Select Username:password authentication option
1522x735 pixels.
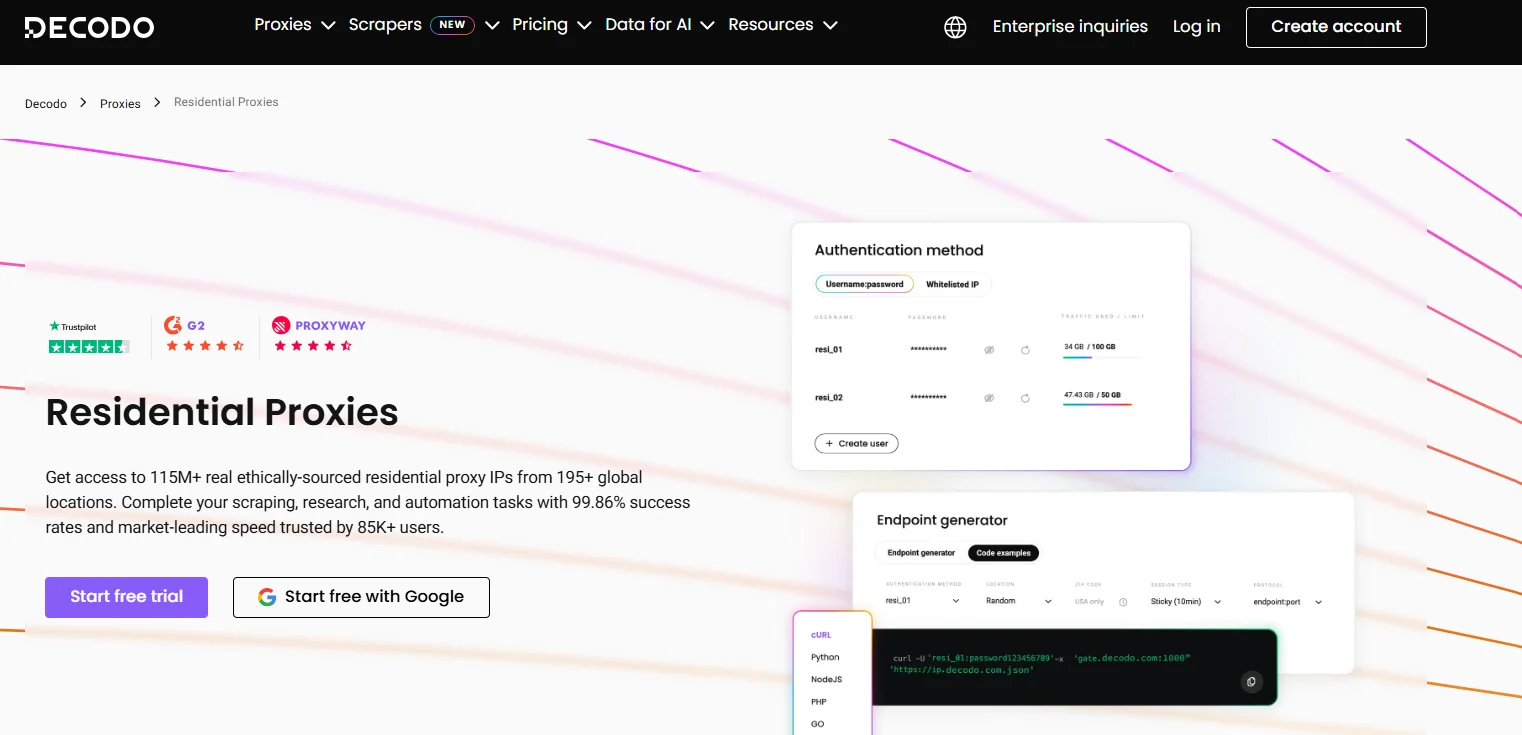(x=864, y=284)
